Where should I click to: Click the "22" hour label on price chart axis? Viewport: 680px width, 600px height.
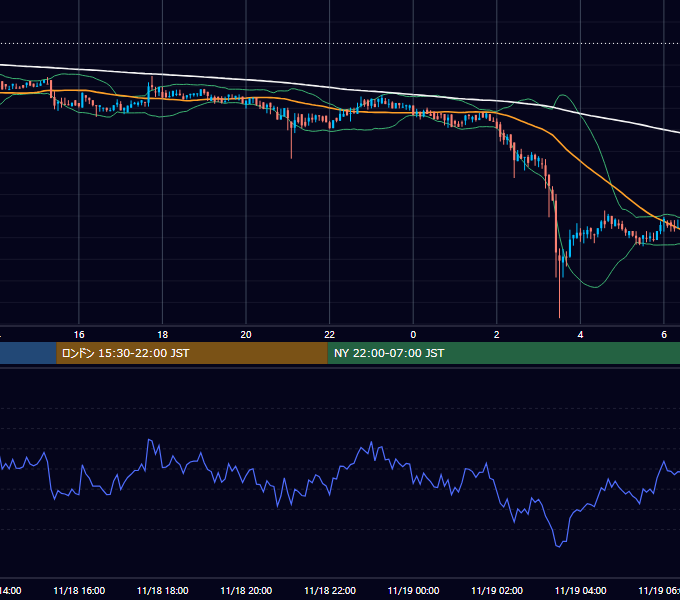pyautogui.click(x=330, y=335)
